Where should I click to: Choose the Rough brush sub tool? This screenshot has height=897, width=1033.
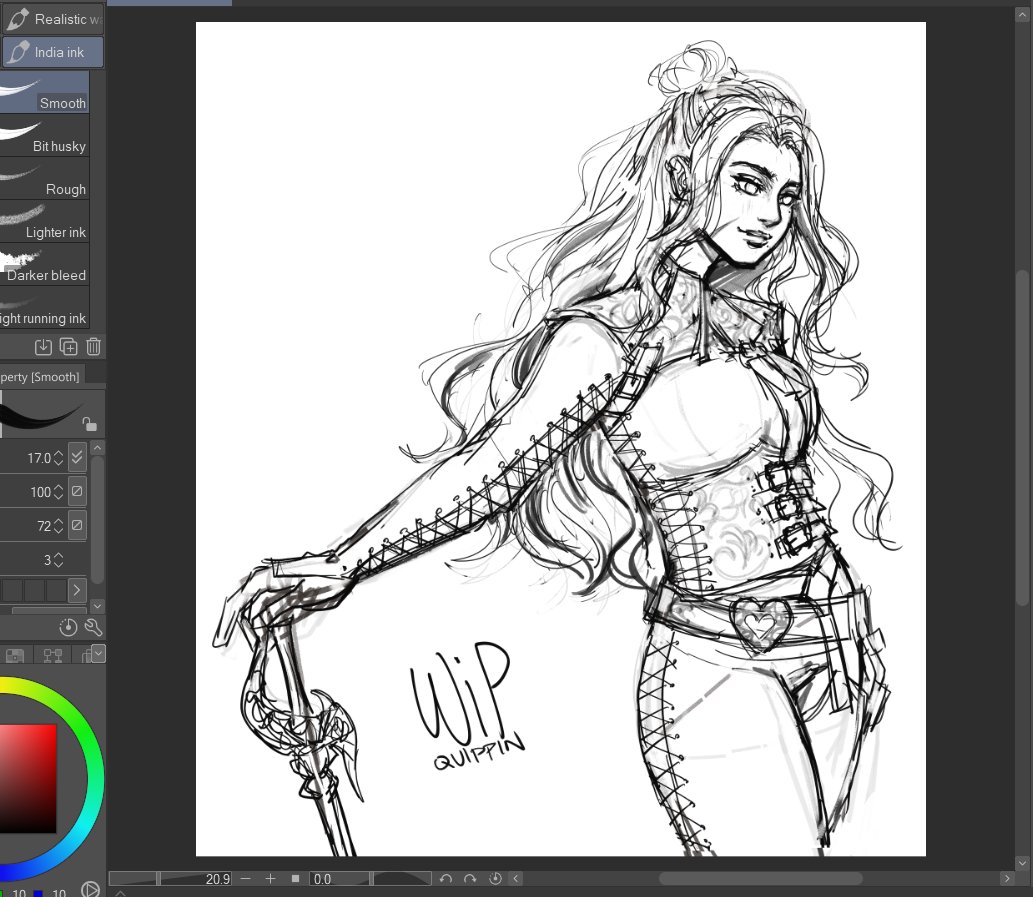click(x=44, y=179)
